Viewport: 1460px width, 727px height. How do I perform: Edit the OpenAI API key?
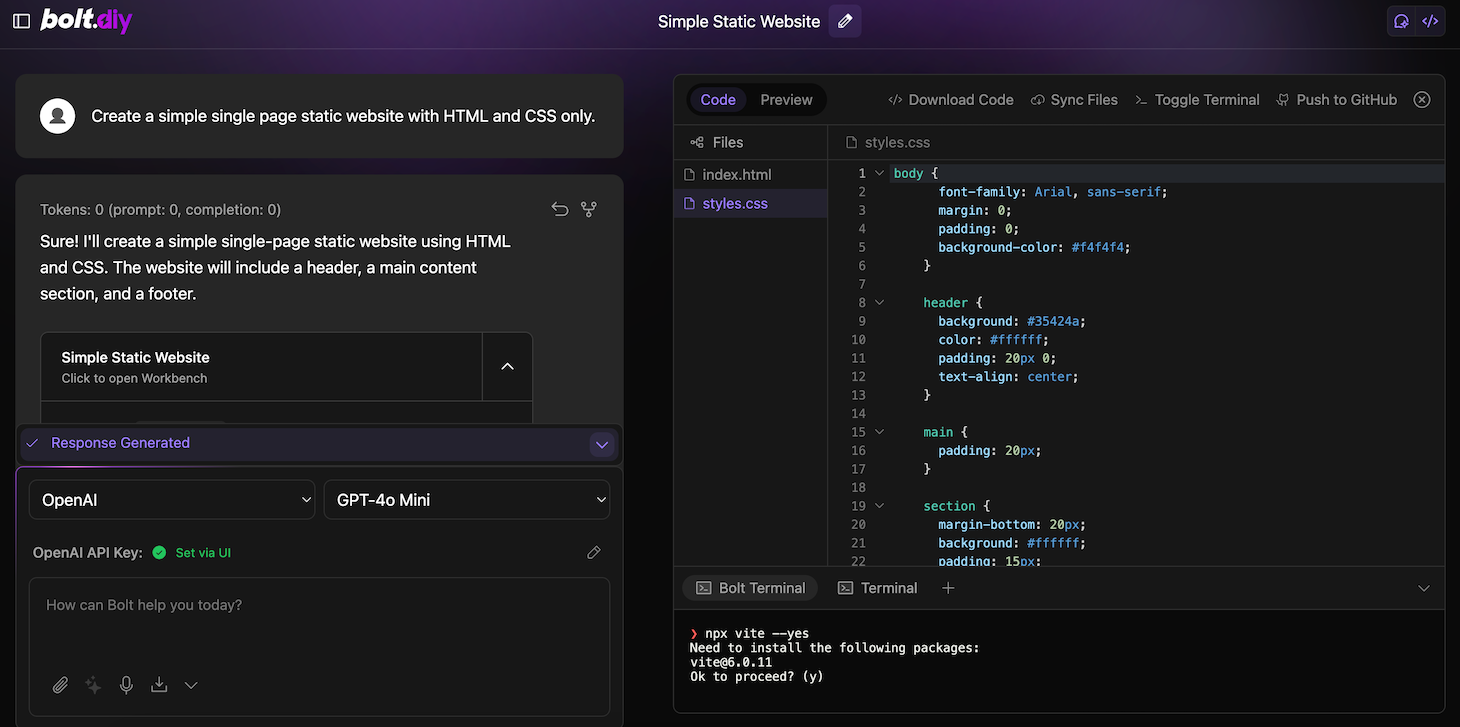pos(593,553)
